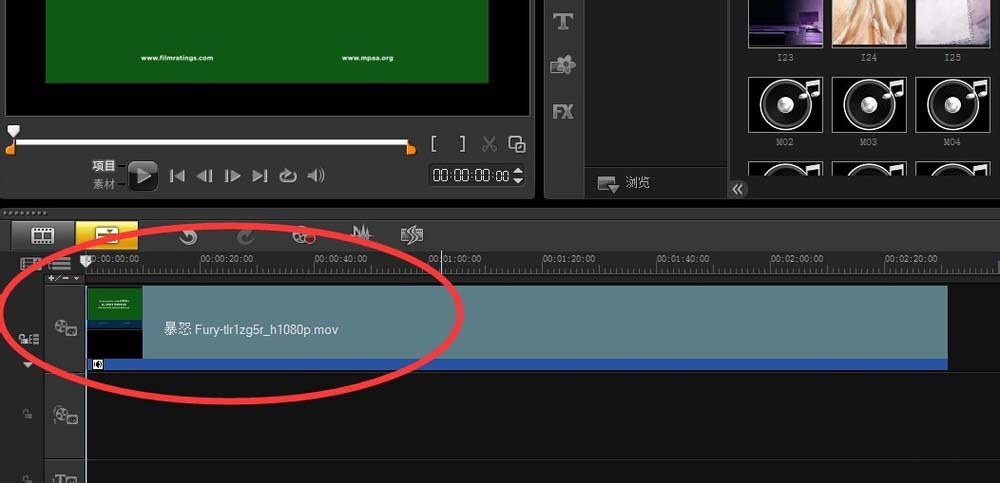Open the Sound Mixer waveform tool
Screen dimensions: 1000x483
tap(361, 234)
